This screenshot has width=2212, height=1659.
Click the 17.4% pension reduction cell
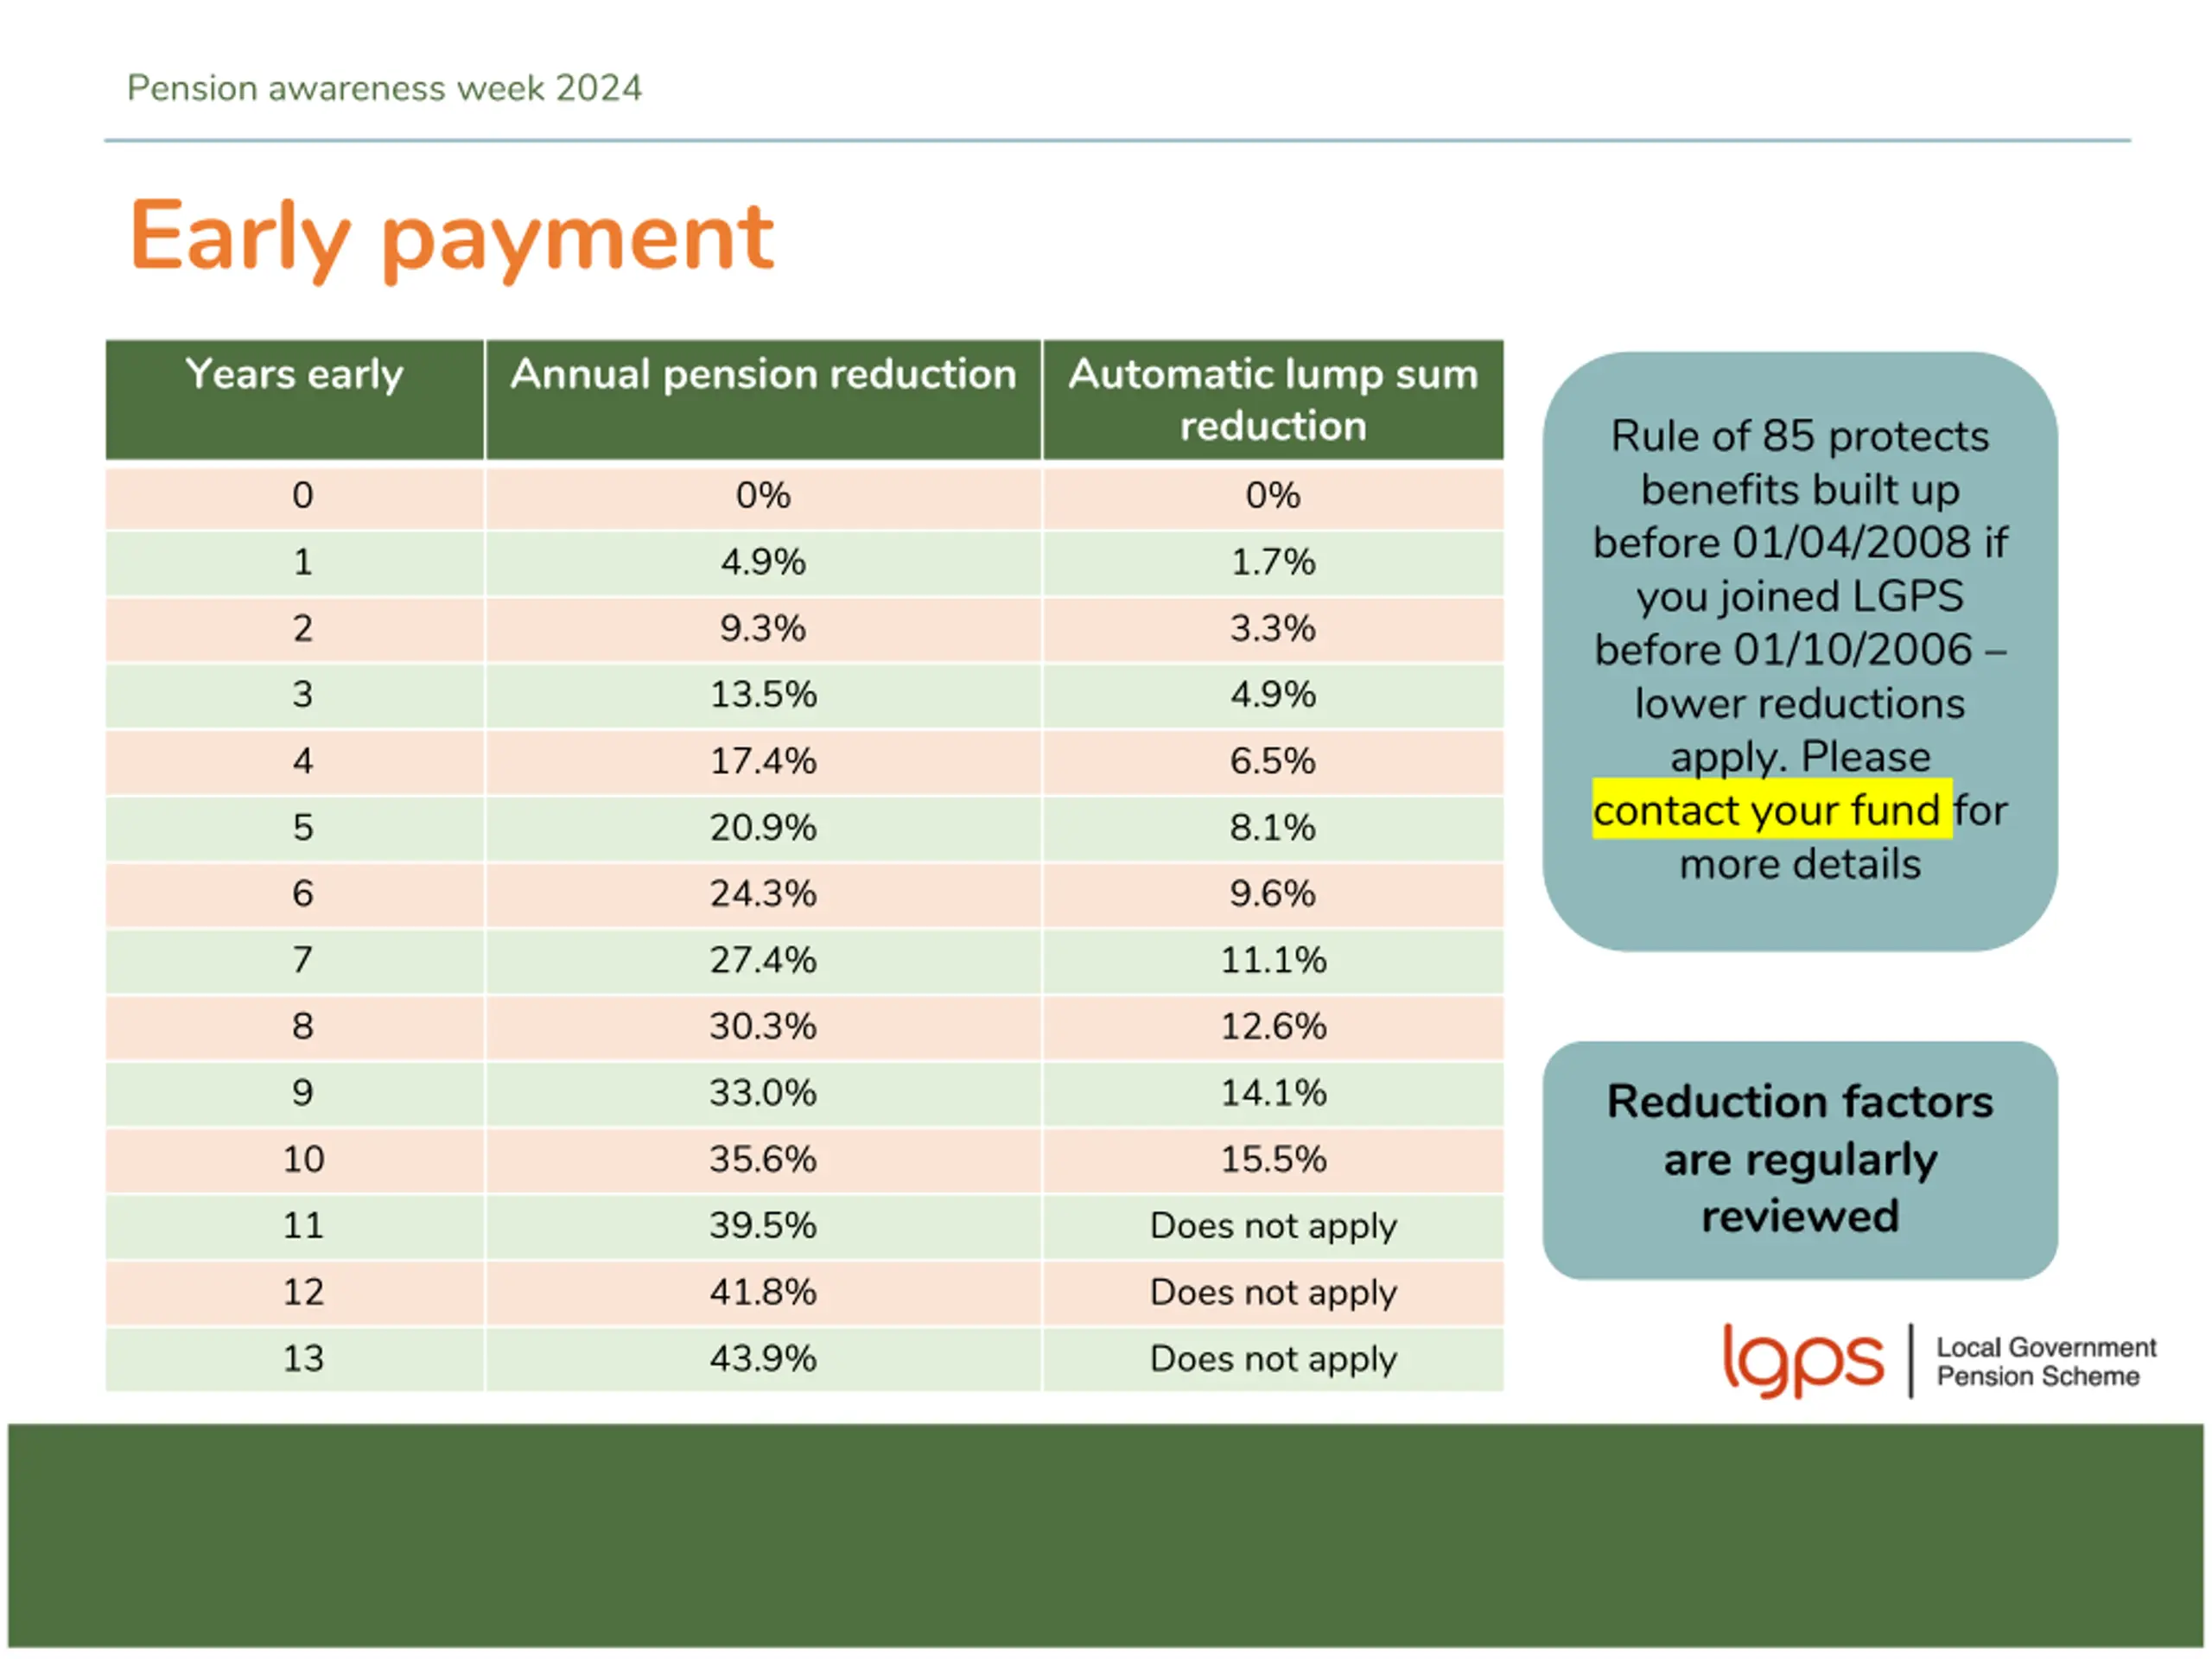click(x=763, y=762)
